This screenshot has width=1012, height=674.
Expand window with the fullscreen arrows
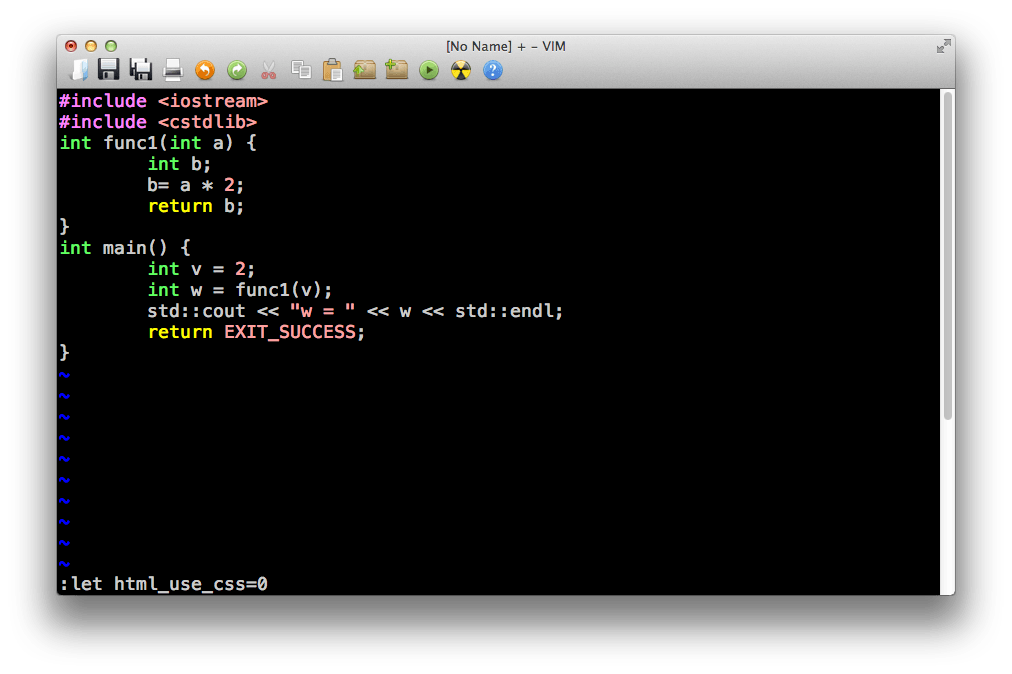(941, 45)
